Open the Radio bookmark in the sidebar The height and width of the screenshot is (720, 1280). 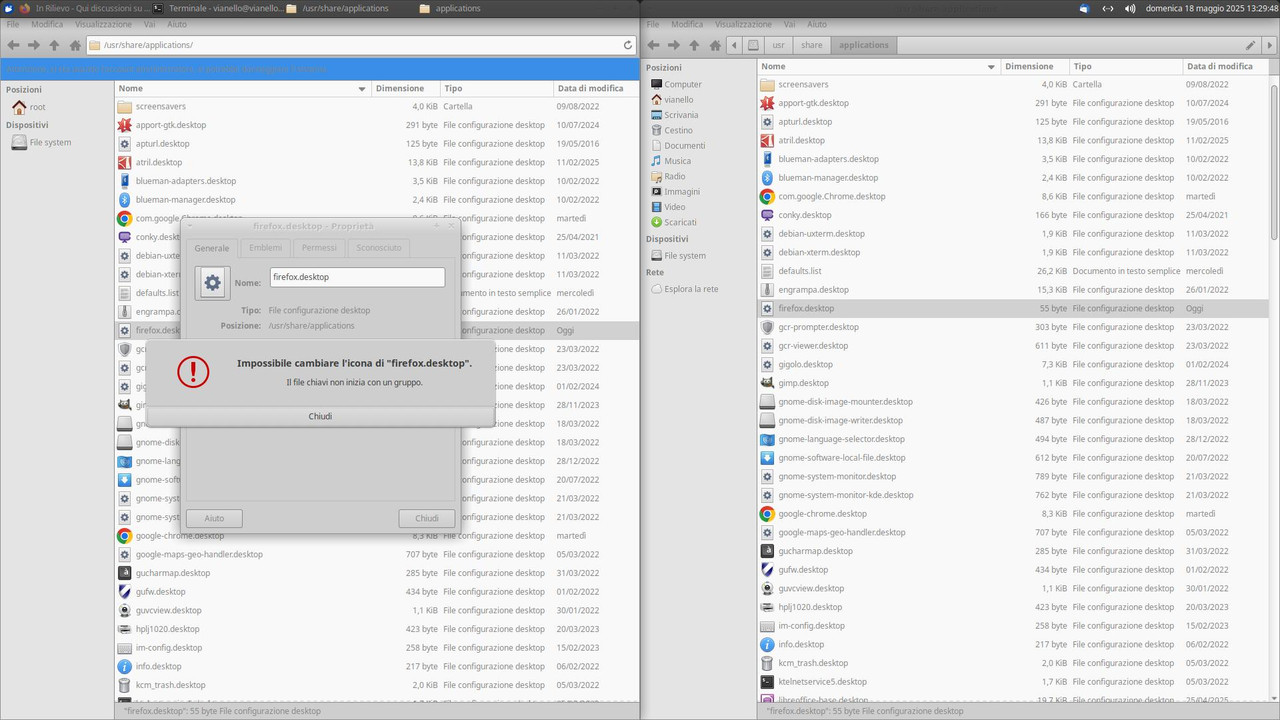point(674,176)
